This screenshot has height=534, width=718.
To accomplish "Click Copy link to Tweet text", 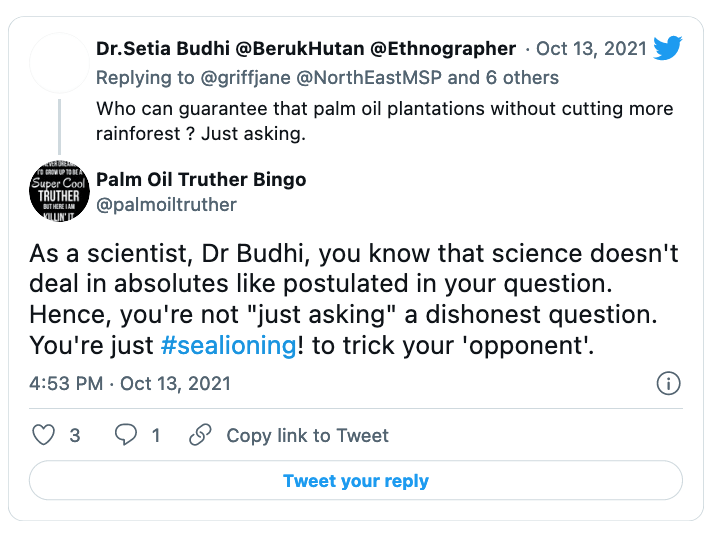I will point(307,435).
